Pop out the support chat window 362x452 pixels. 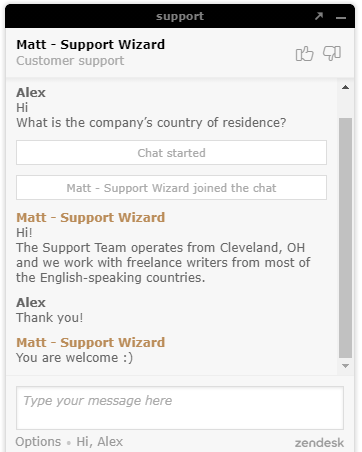319,16
